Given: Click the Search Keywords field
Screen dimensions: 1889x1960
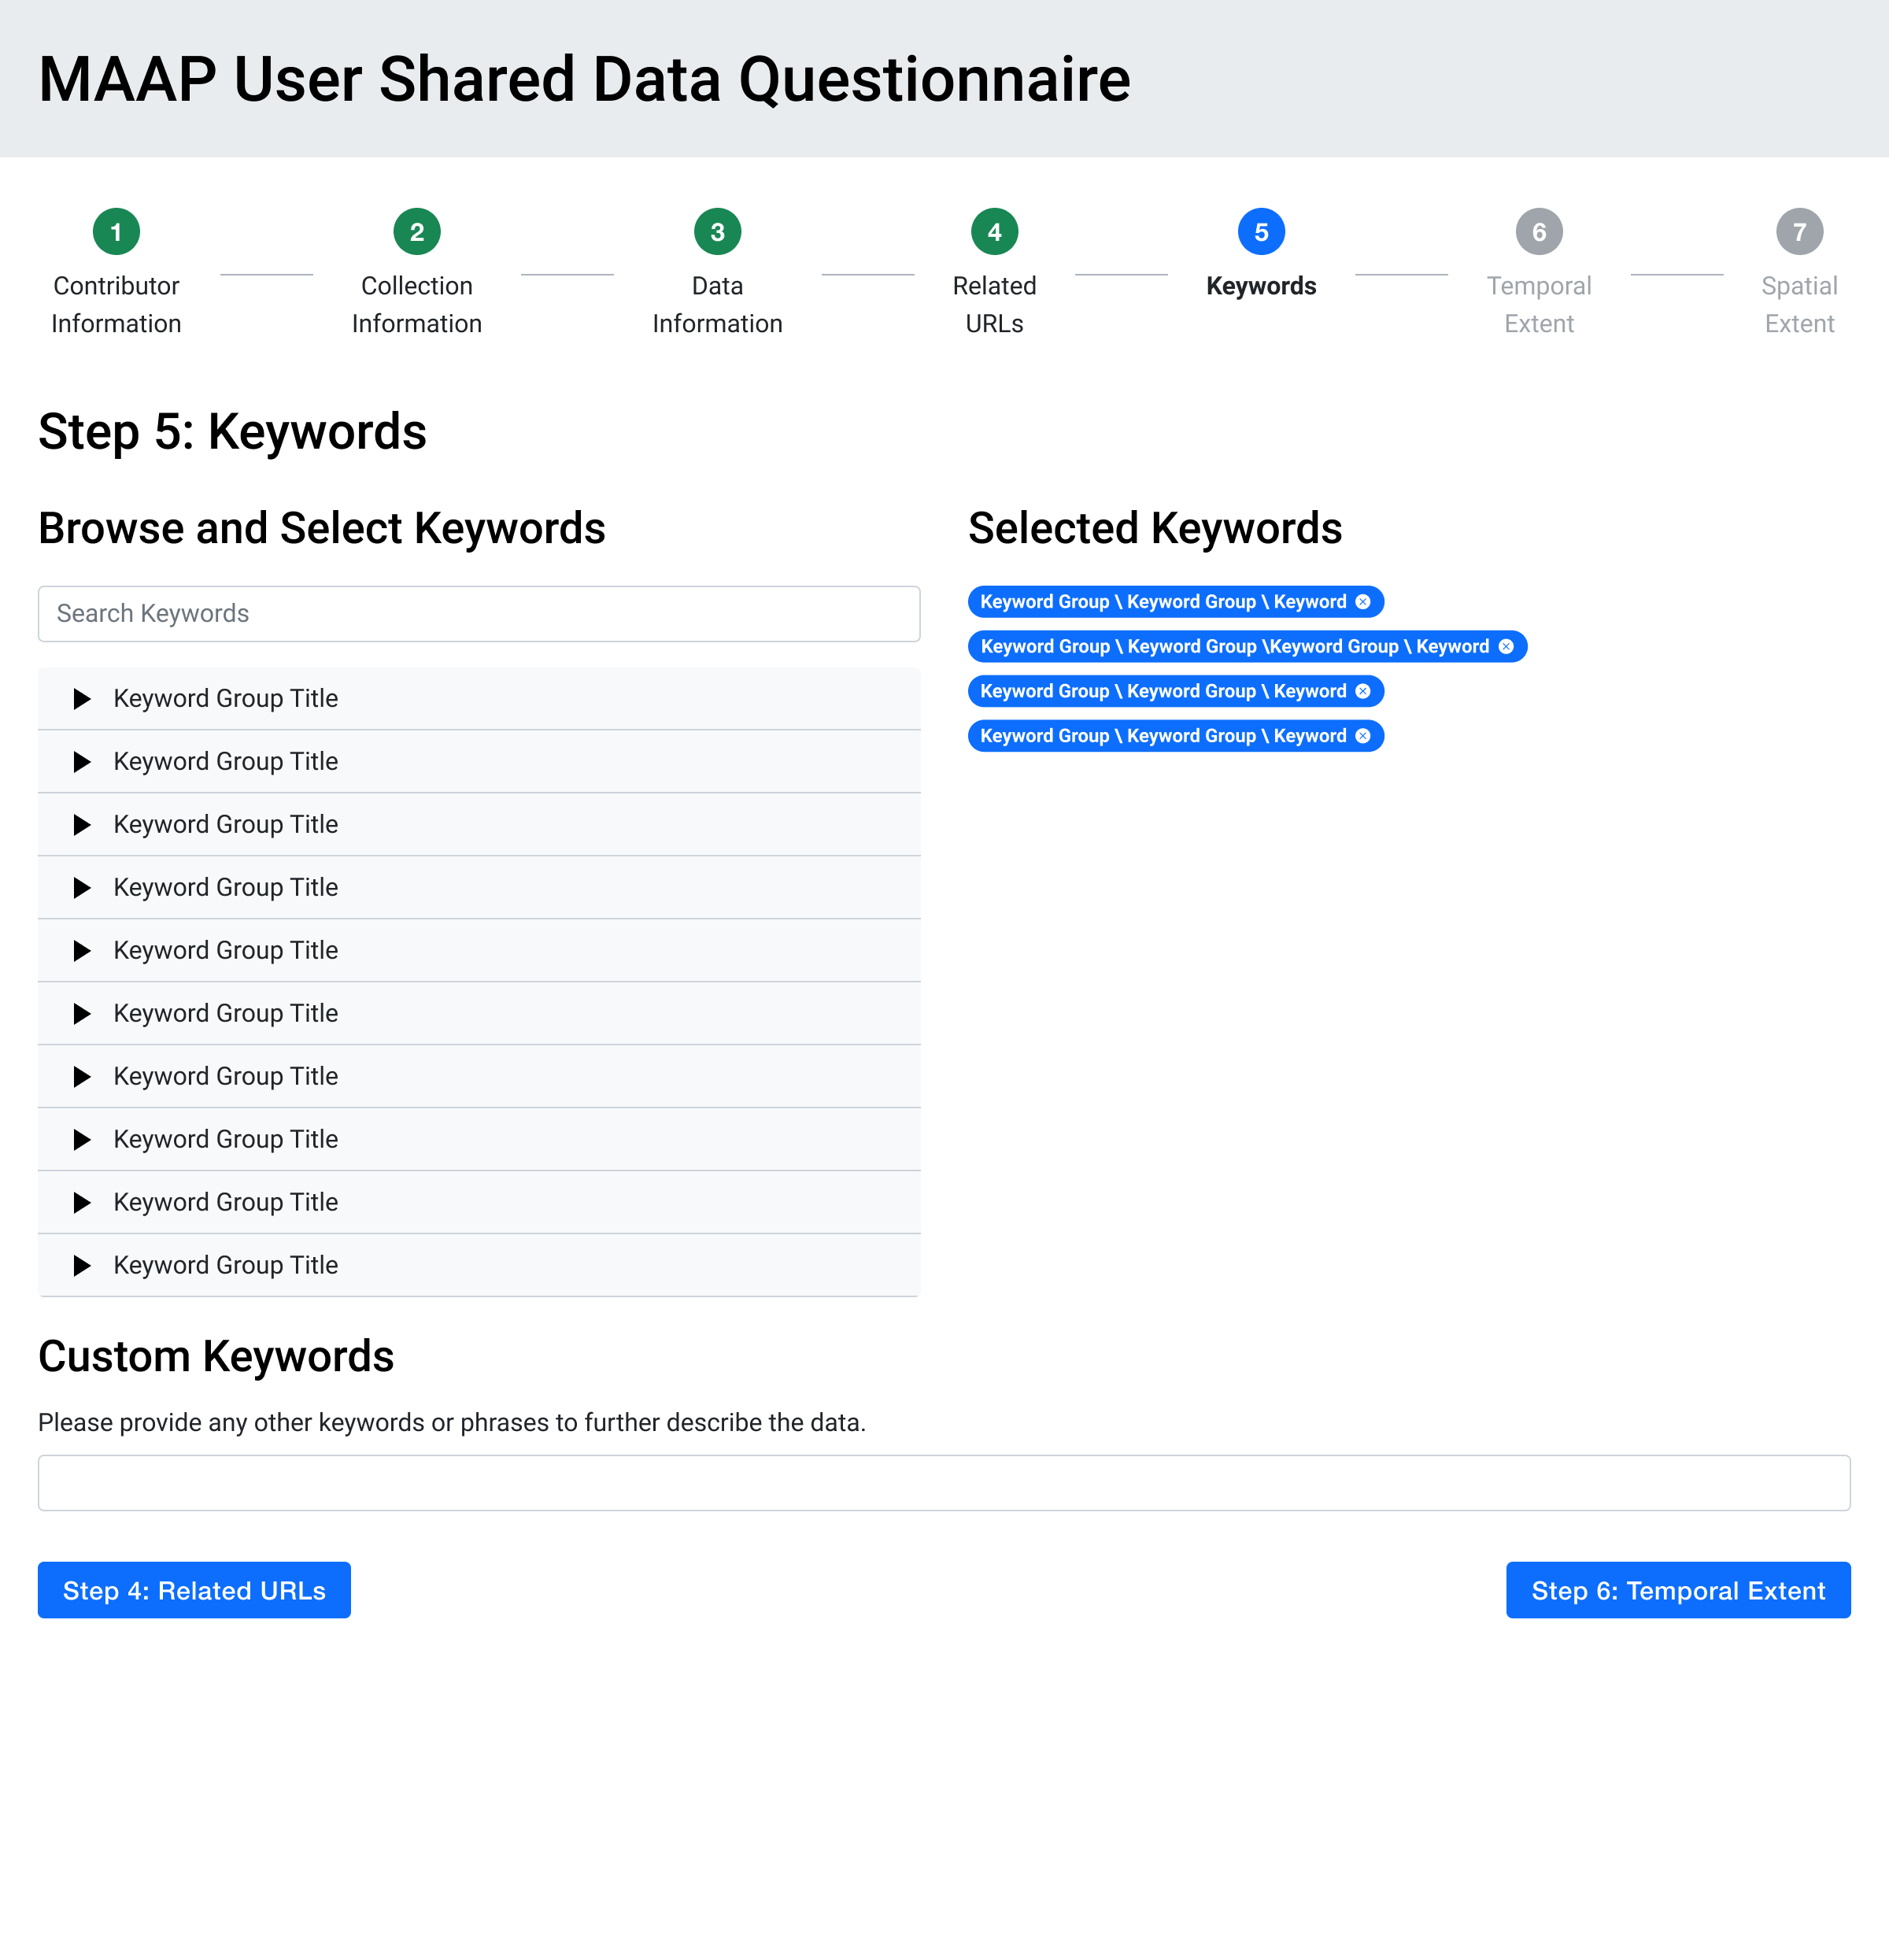Looking at the screenshot, I should (x=478, y=613).
